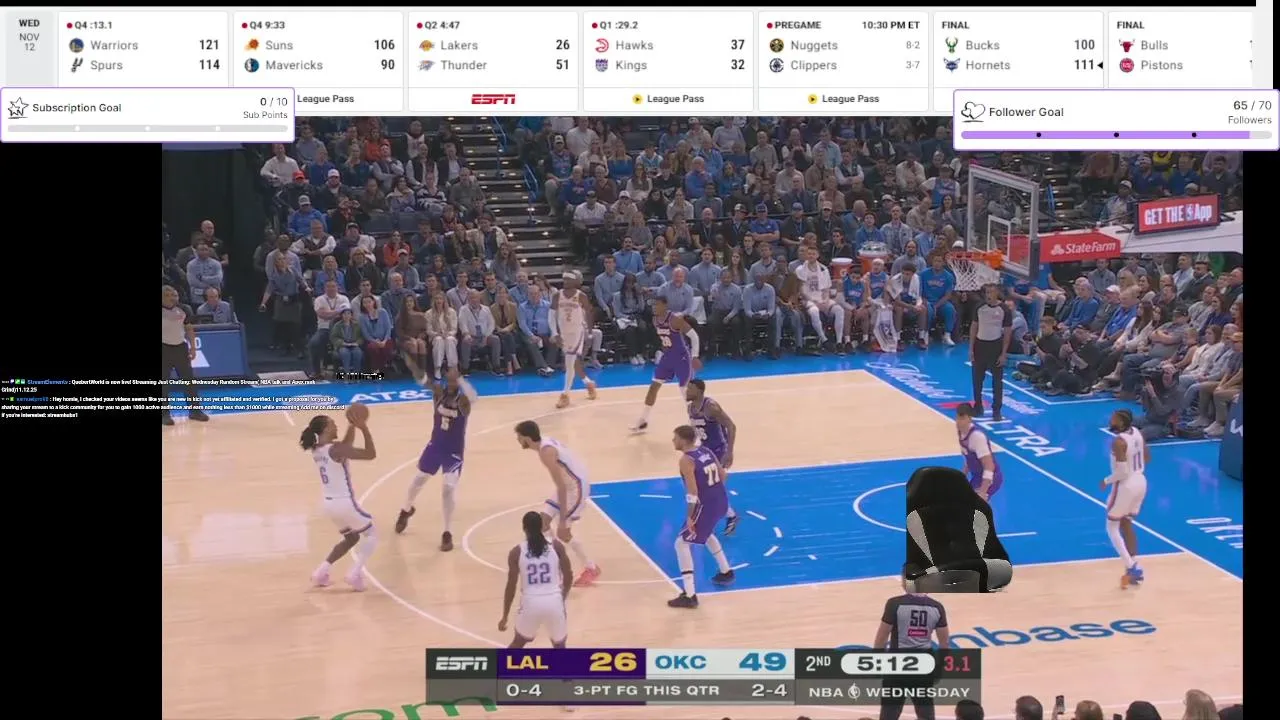Click the Kings team name

pos(631,65)
